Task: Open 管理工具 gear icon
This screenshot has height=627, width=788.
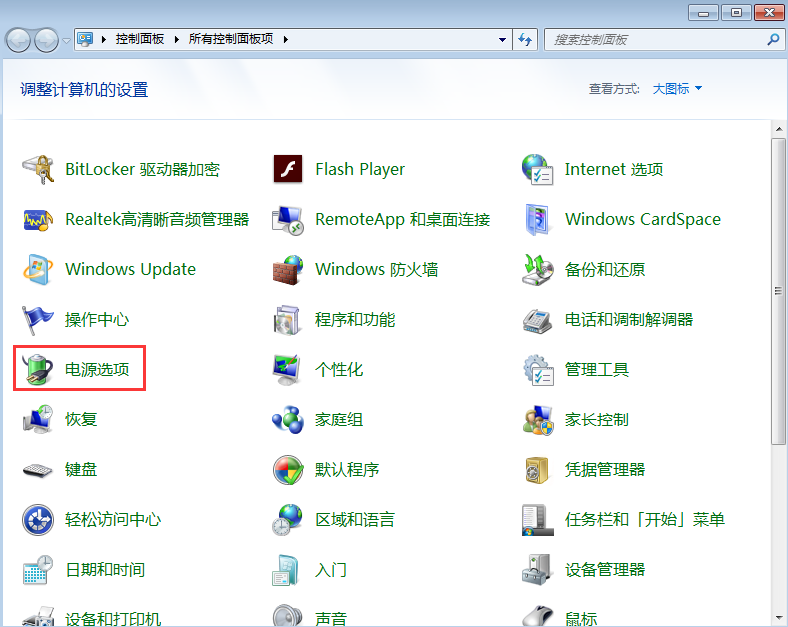Action: 538,370
